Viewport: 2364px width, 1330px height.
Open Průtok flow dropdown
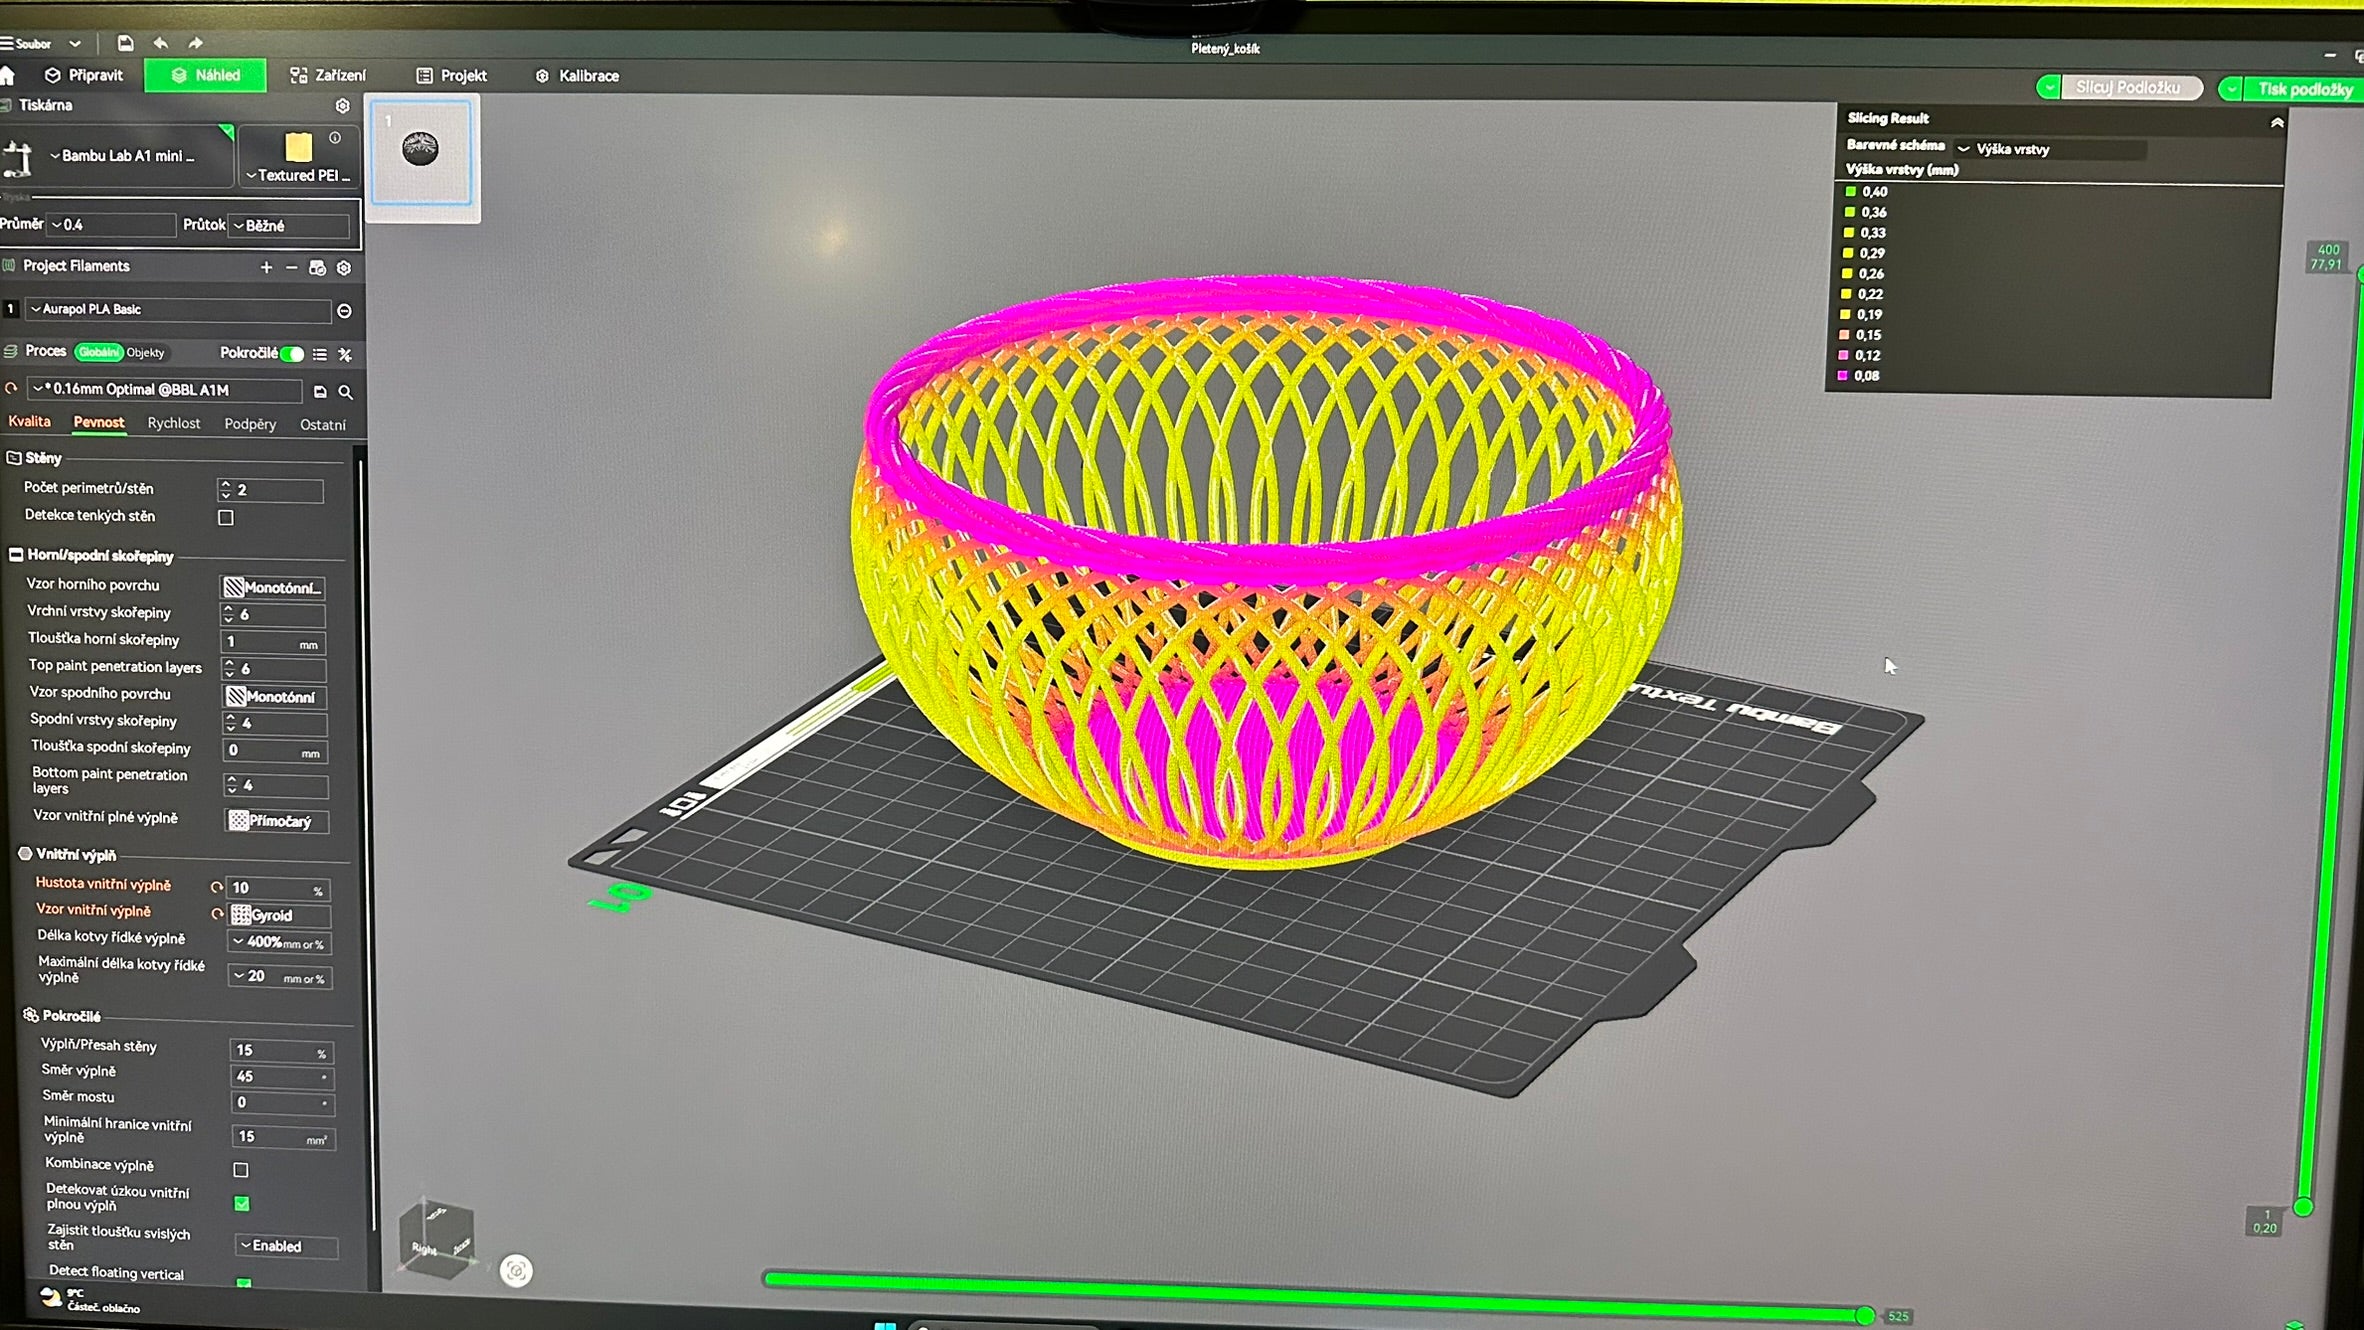(x=290, y=226)
